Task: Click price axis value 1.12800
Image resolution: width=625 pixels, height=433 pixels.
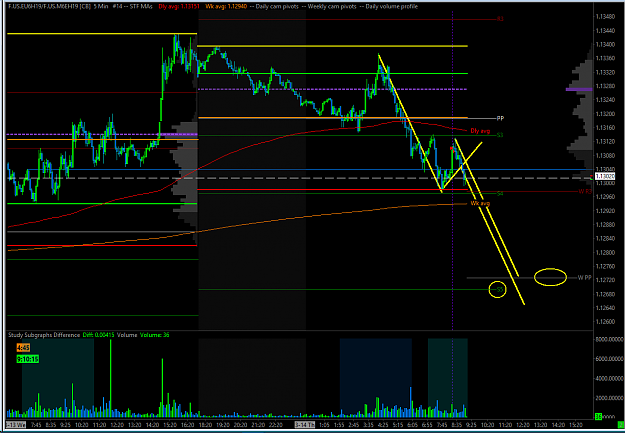Action: pos(605,252)
